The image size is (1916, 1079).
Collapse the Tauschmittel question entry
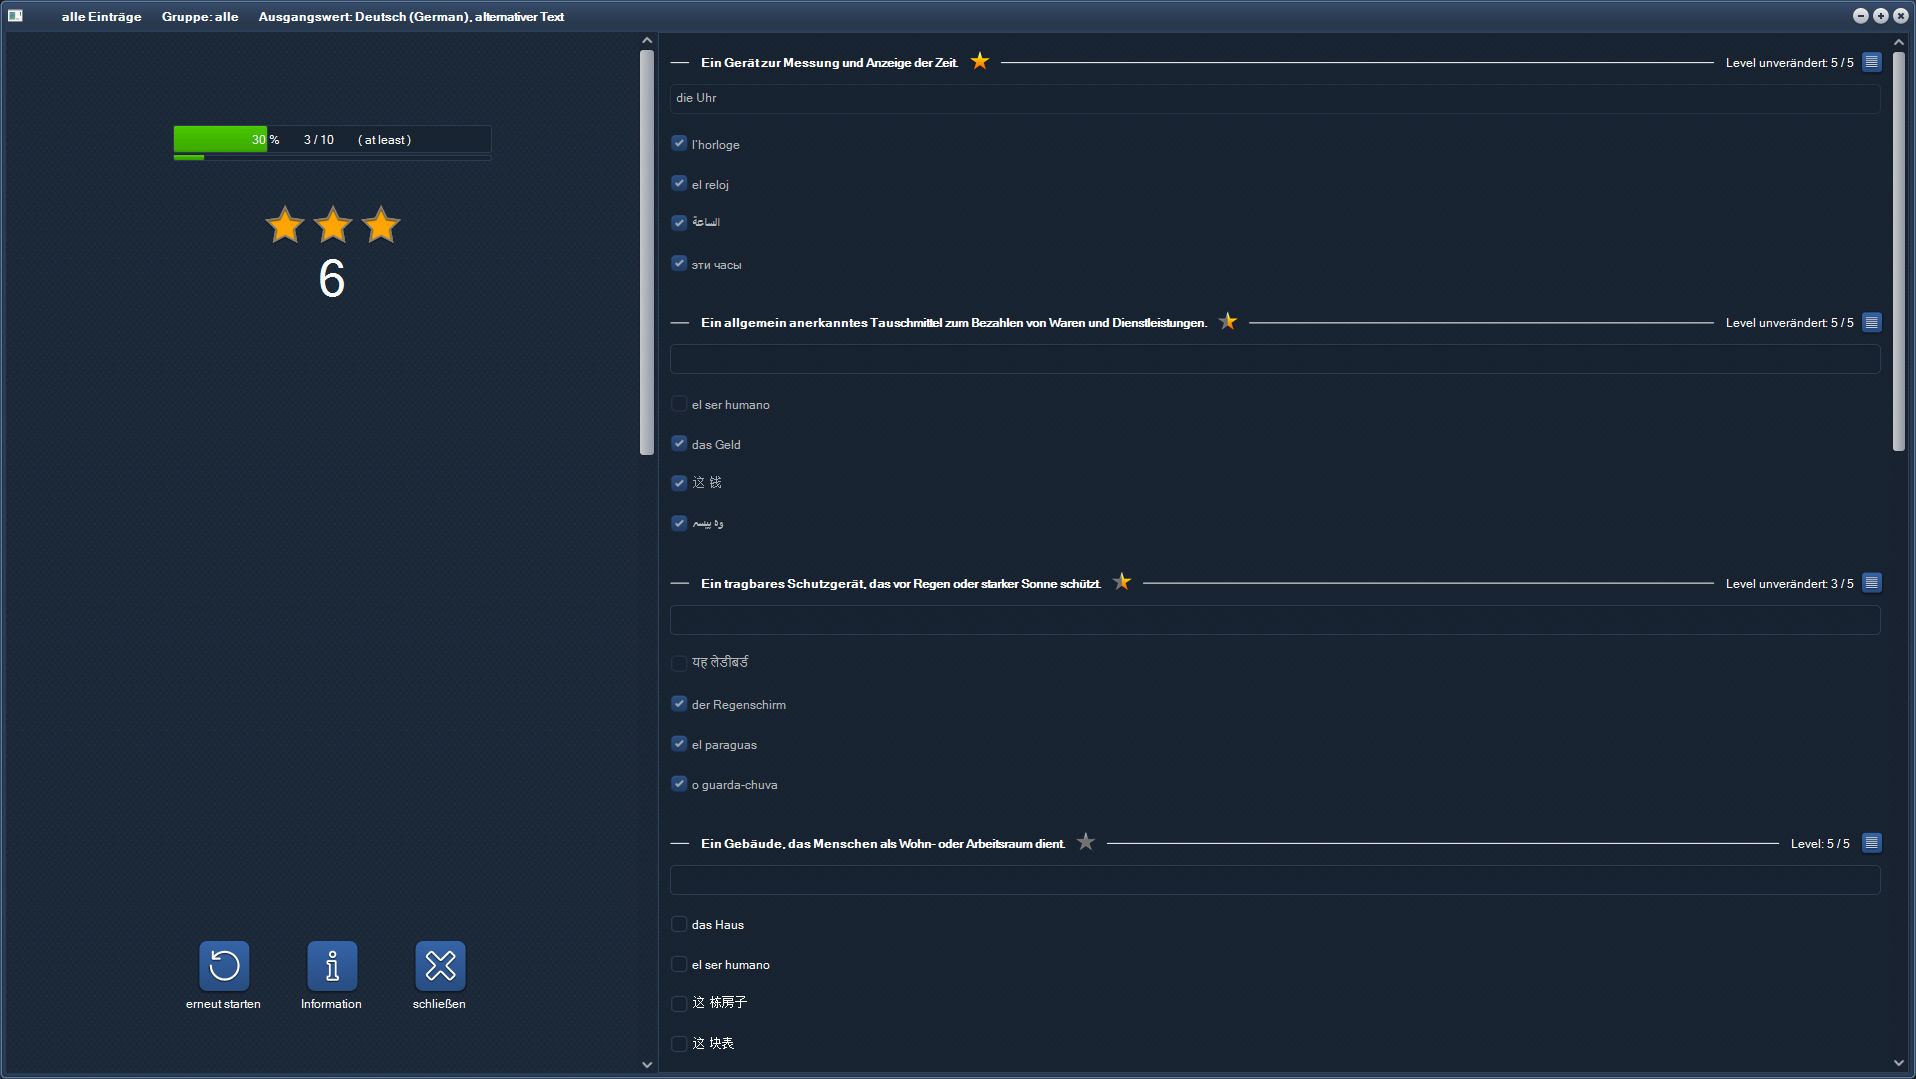coord(681,322)
